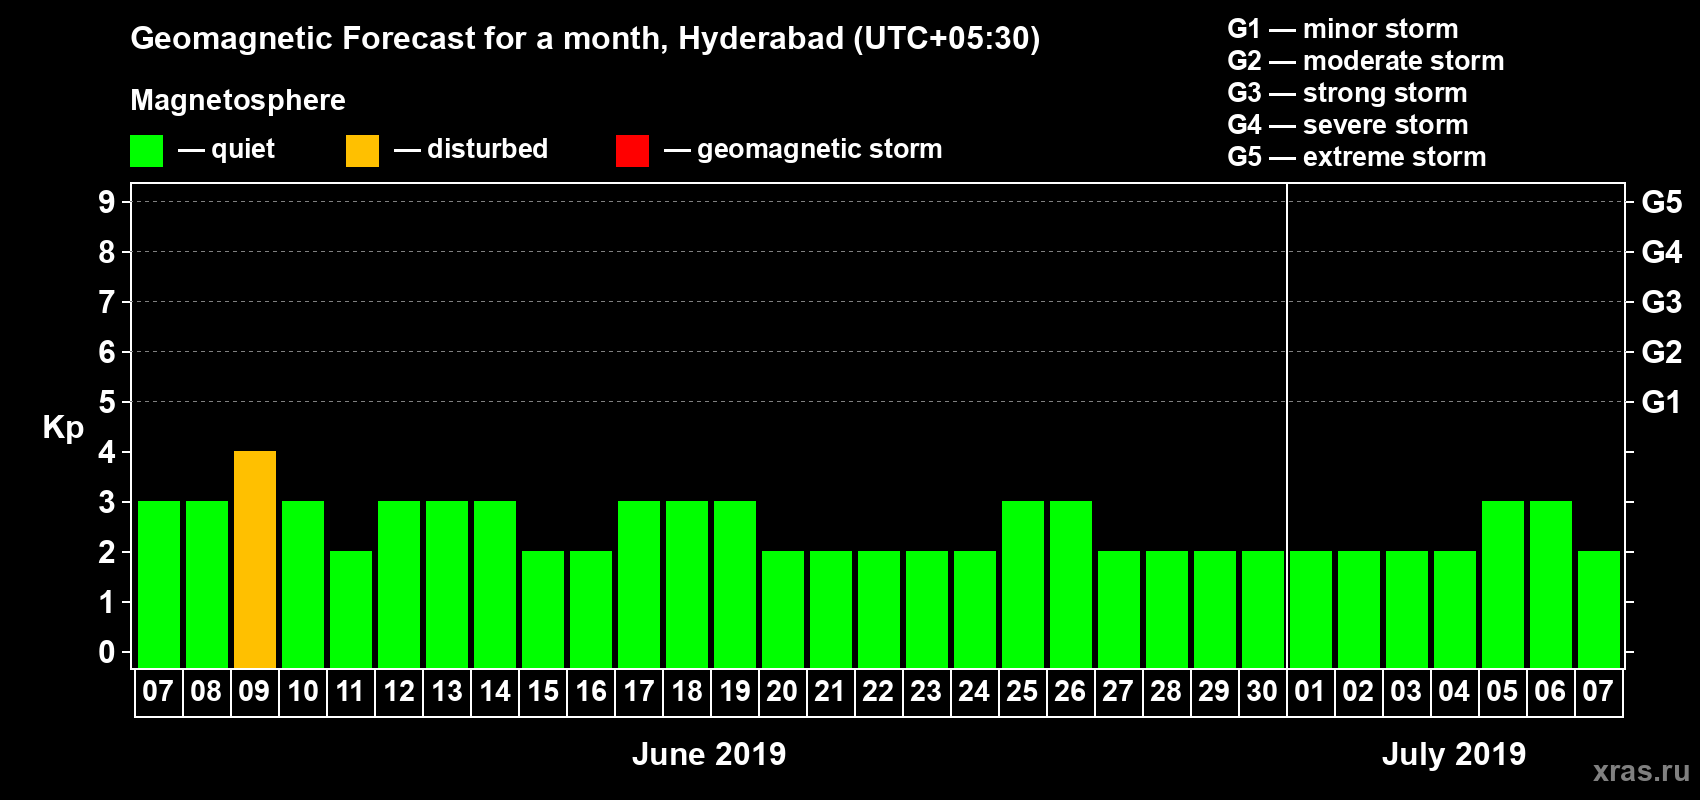This screenshot has width=1700, height=800.
Task: Click the date label 06 in July
Action: (1550, 692)
